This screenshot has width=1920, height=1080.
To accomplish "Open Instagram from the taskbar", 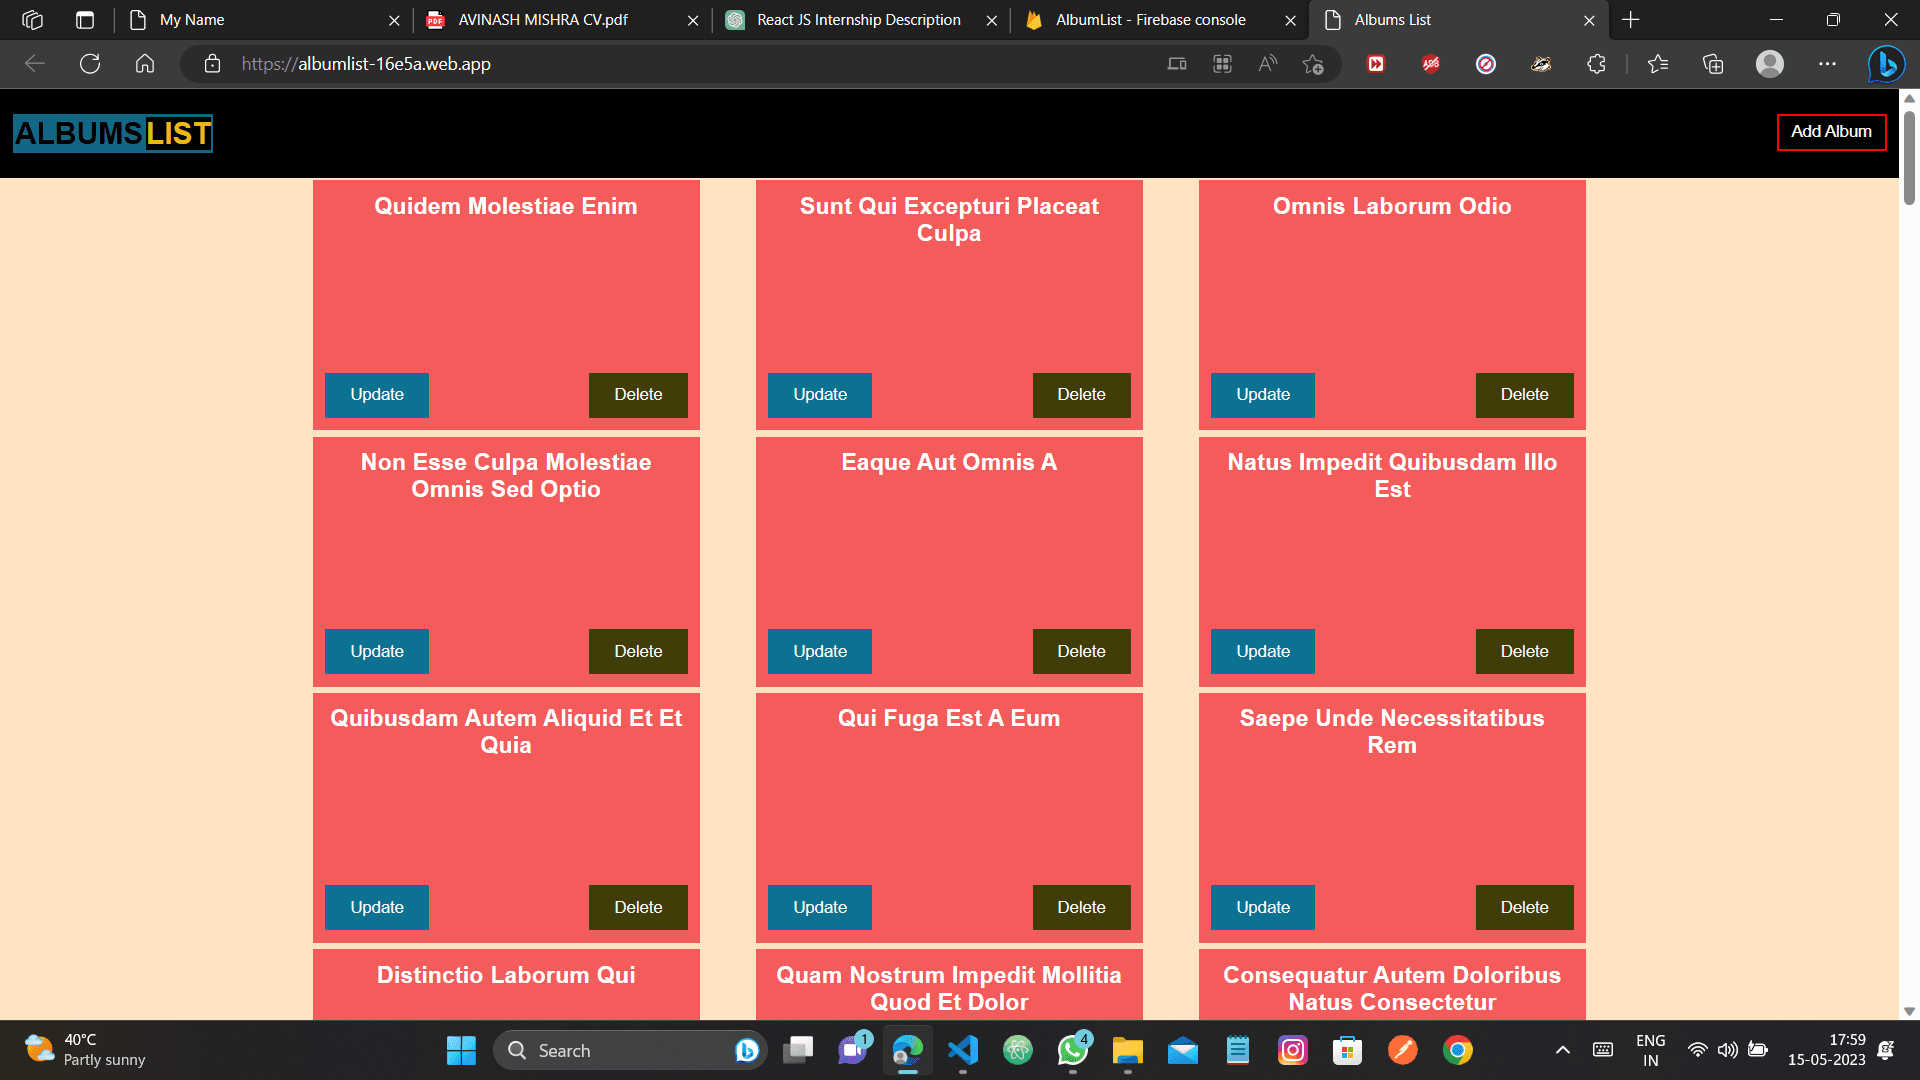I will coord(1292,1050).
